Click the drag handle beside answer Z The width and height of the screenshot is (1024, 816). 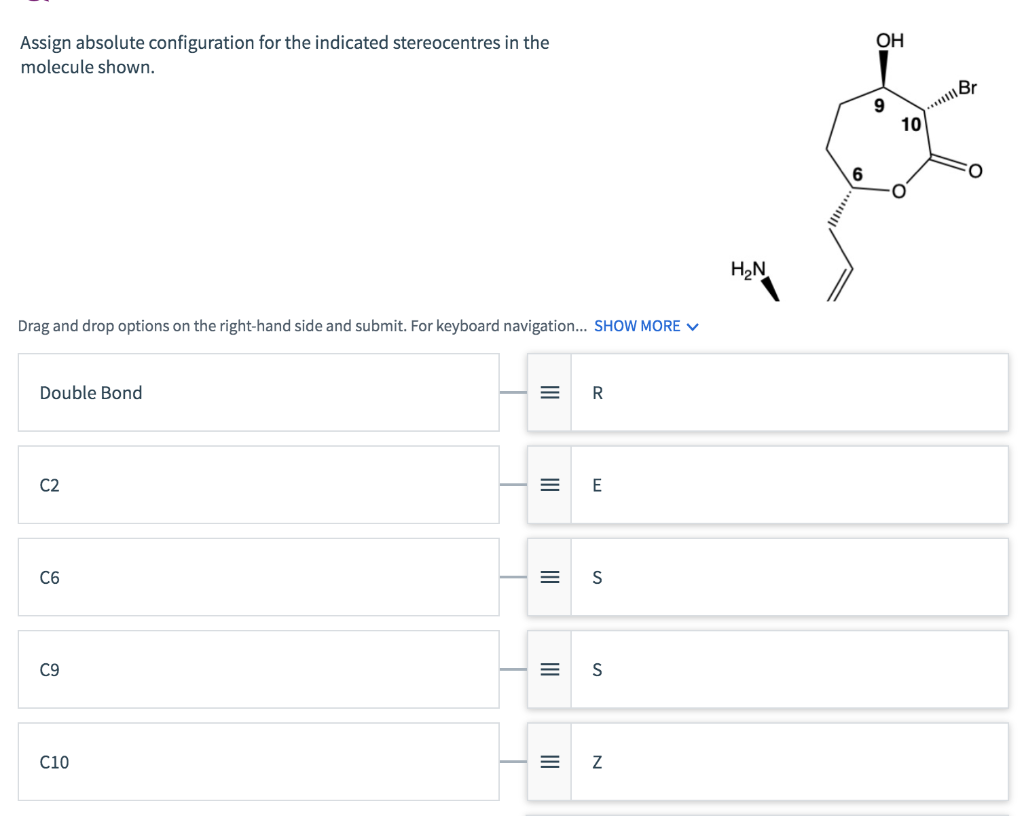549,762
